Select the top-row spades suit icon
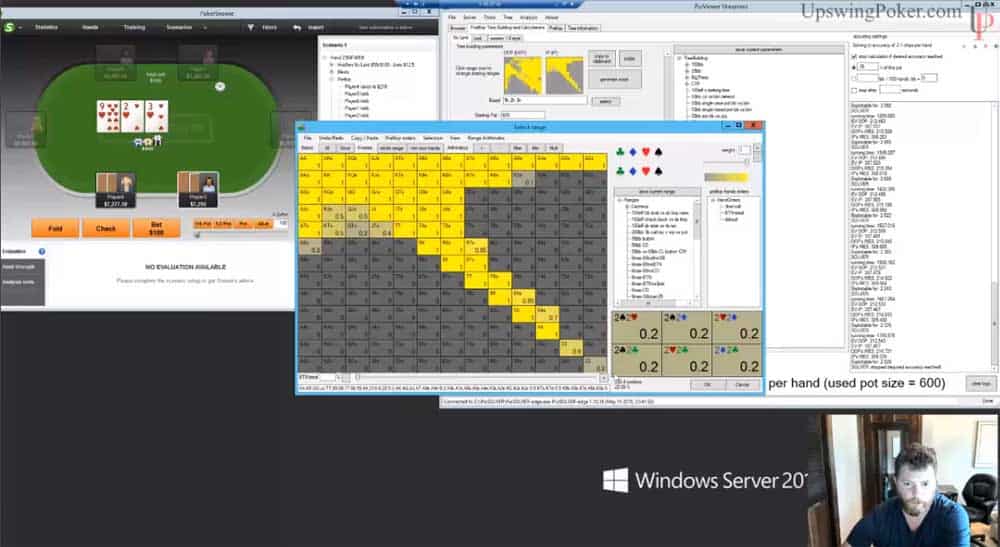The width and height of the screenshot is (1000, 547). point(658,152)
